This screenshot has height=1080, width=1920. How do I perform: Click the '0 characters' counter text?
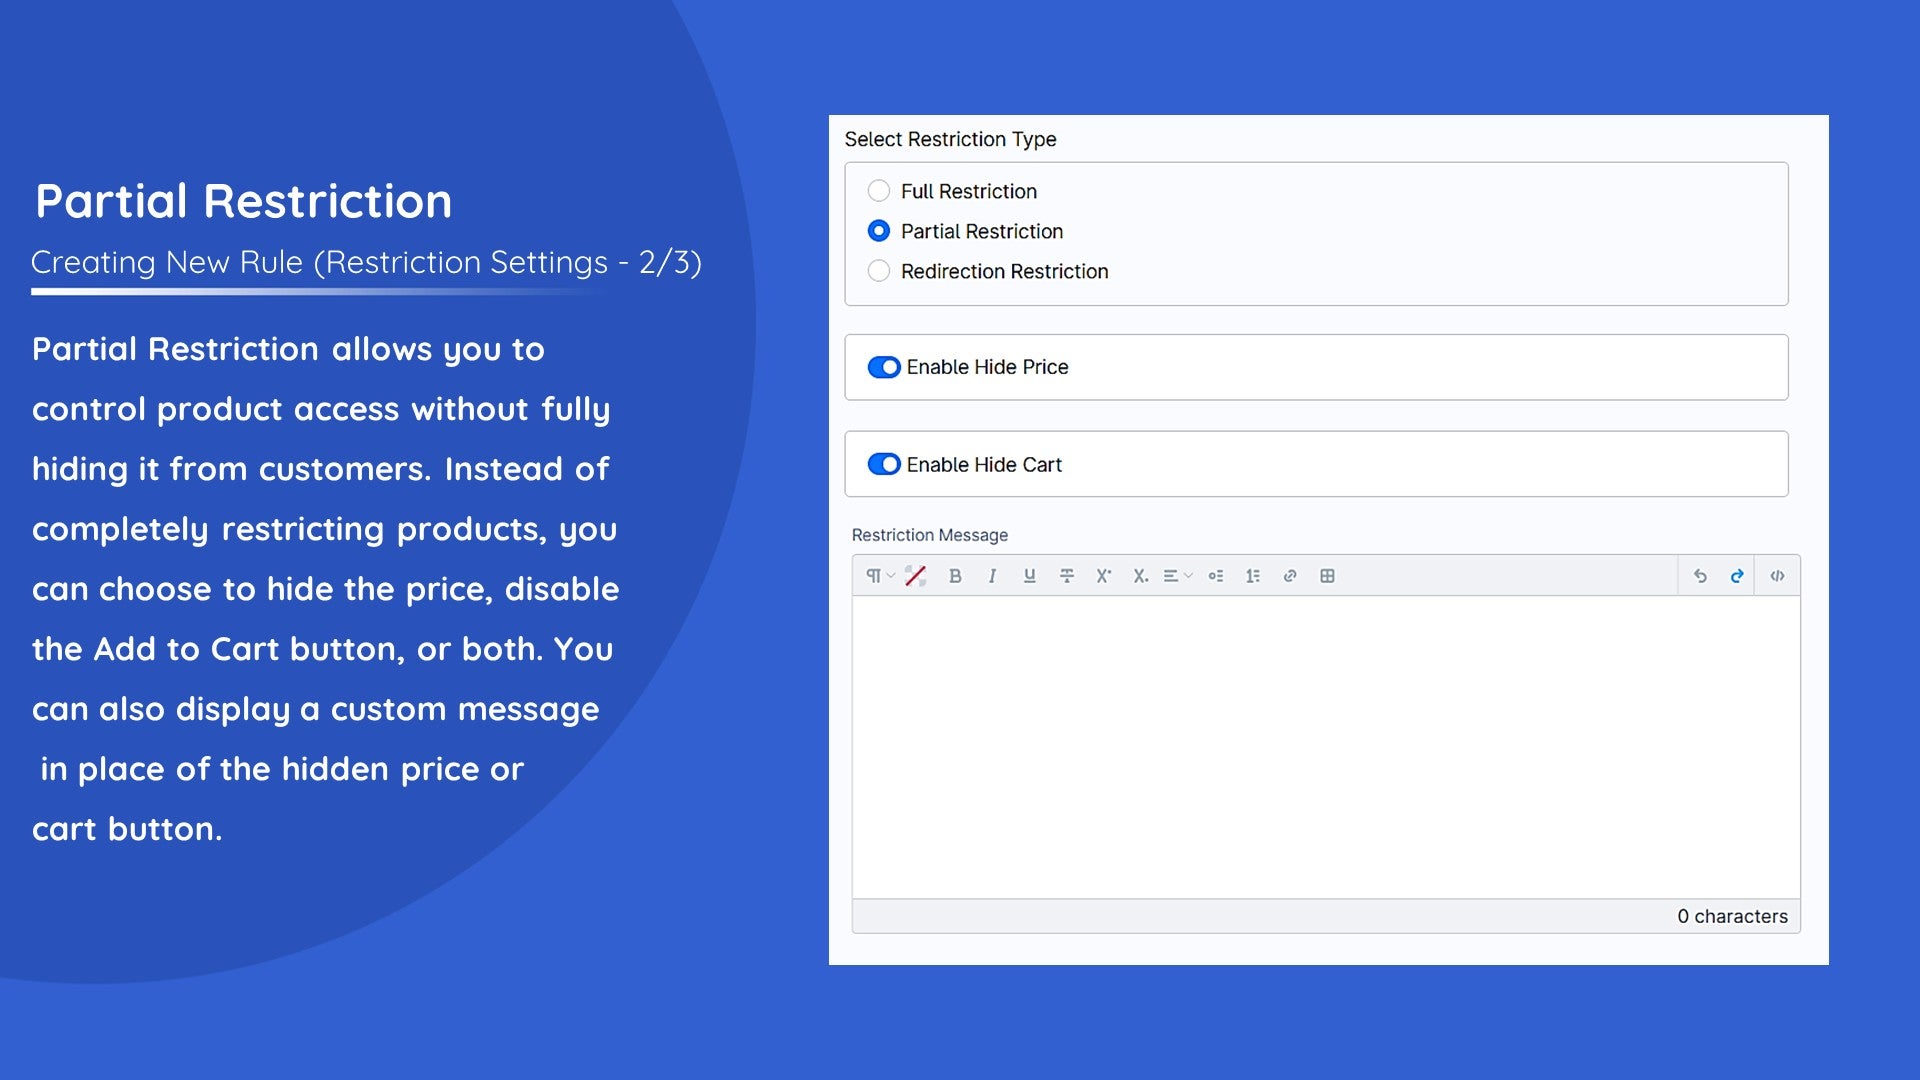(x=1732, y=916)
